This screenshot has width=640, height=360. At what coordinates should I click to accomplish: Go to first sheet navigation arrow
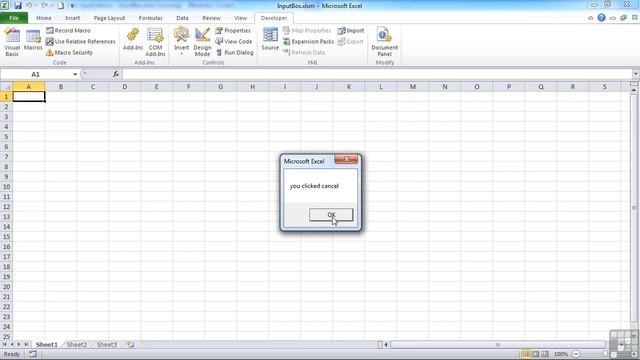[4, 345]
